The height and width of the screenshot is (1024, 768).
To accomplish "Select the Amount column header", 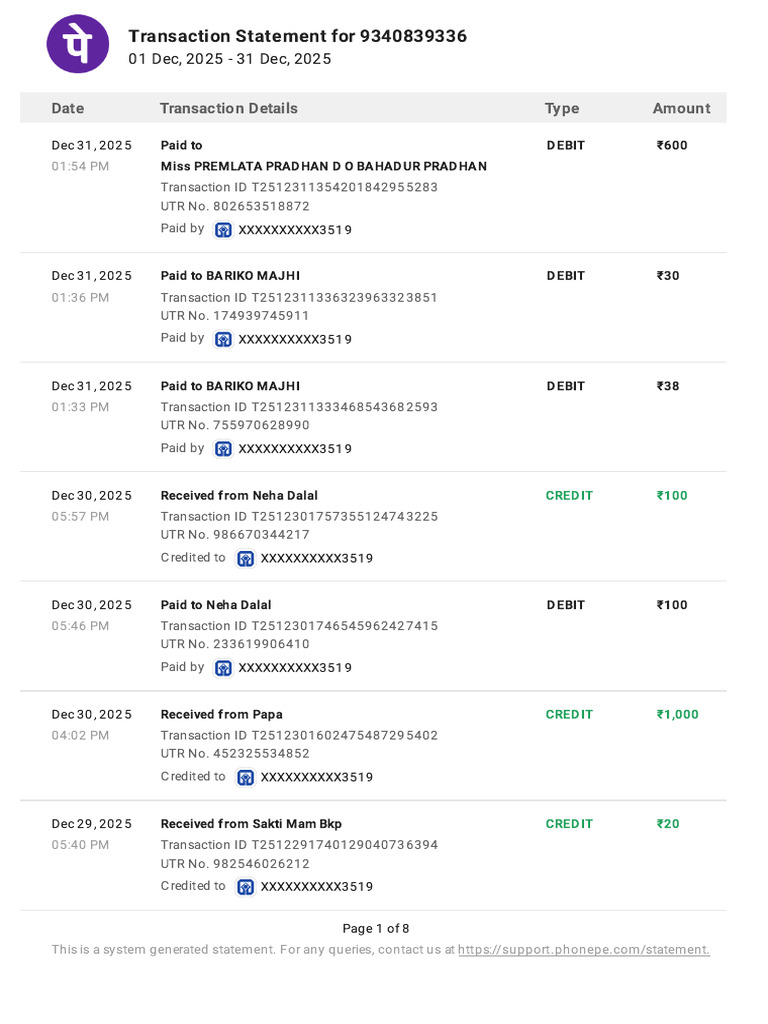I will 681,108.
